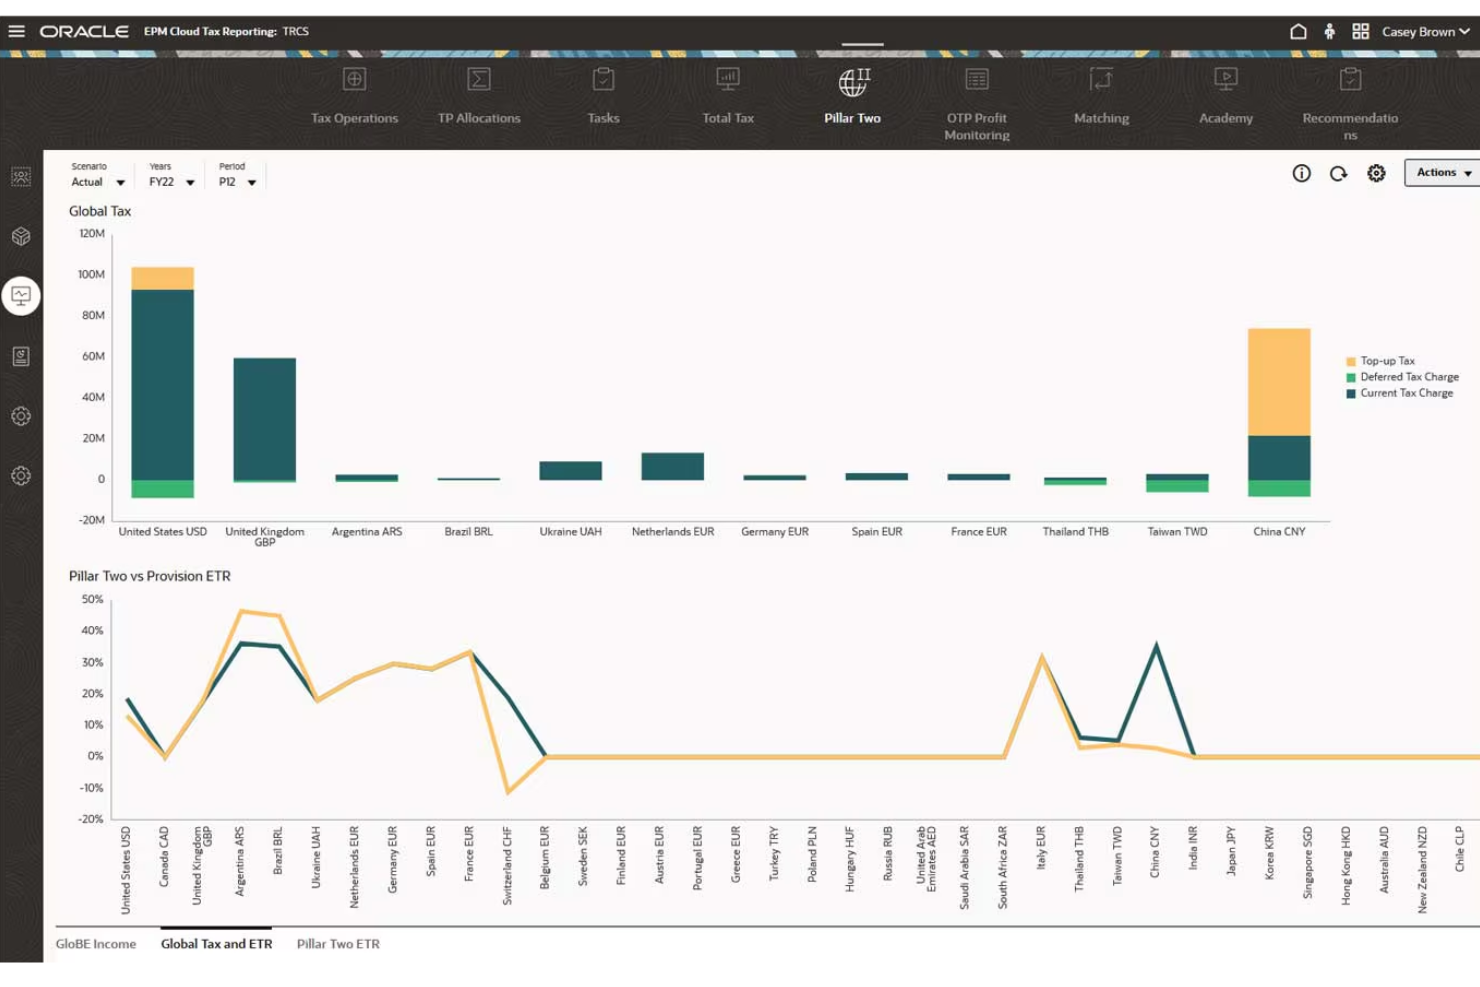Open the Total Tax module
Image resolution: width=1480 pixels, height=987 pixels.
click(727, 95)
